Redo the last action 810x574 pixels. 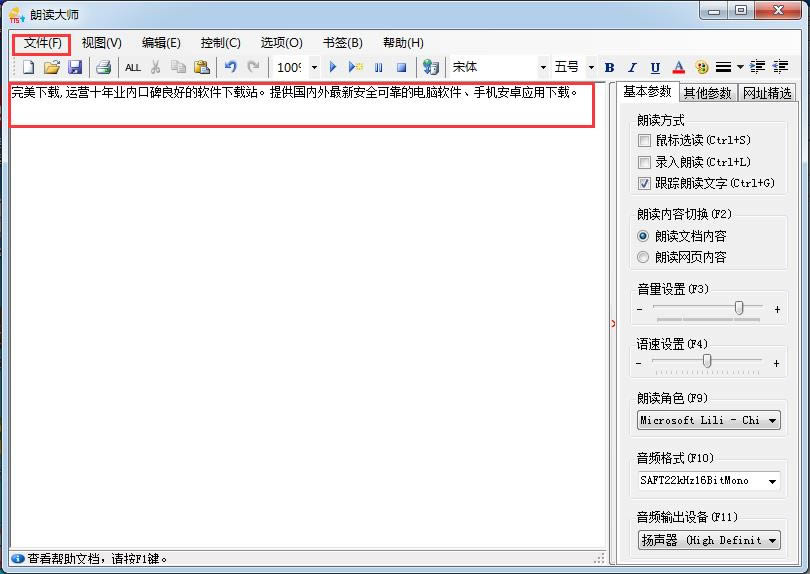pos(253,67)
